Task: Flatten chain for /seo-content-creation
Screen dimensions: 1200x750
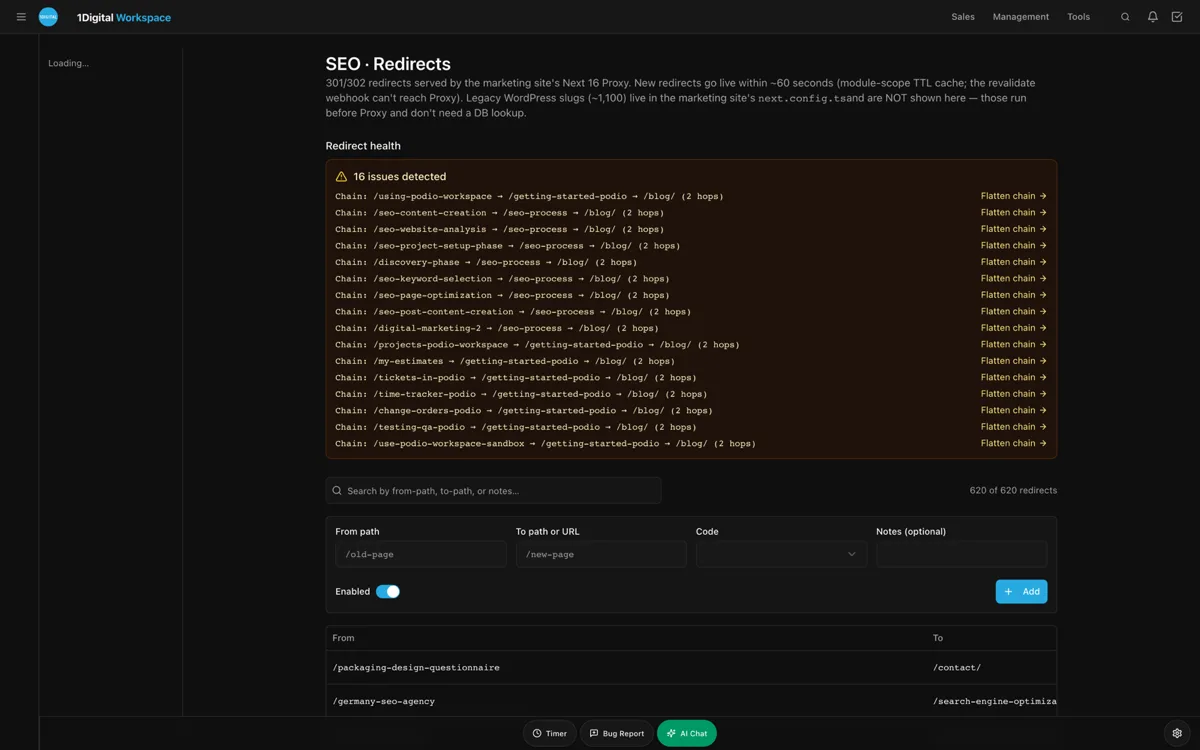Action: [x=1013, y=212]
